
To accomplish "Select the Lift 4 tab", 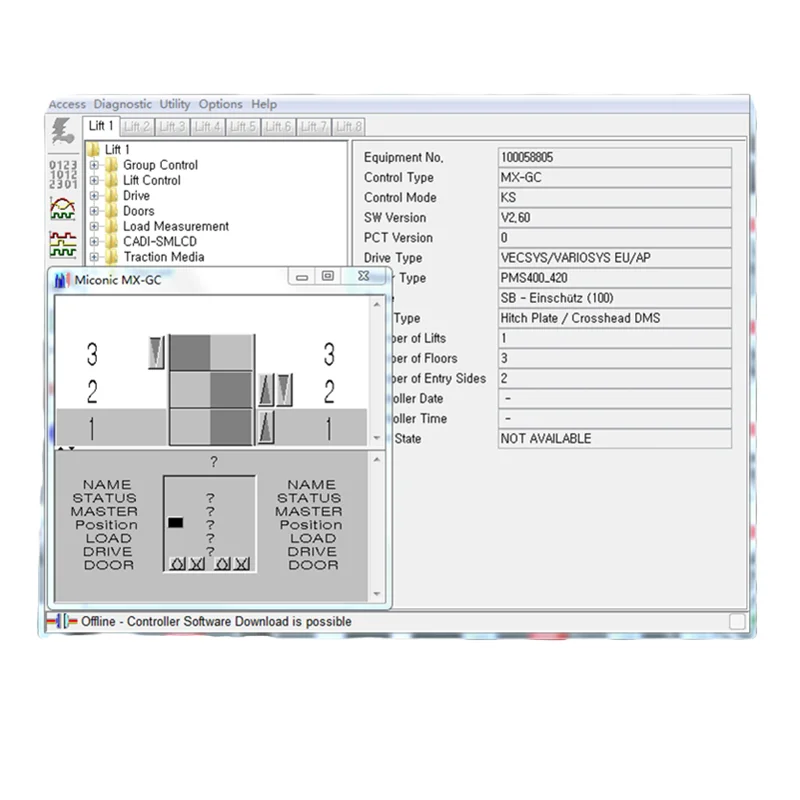I will pyautogui.click(x=207, y=127).
